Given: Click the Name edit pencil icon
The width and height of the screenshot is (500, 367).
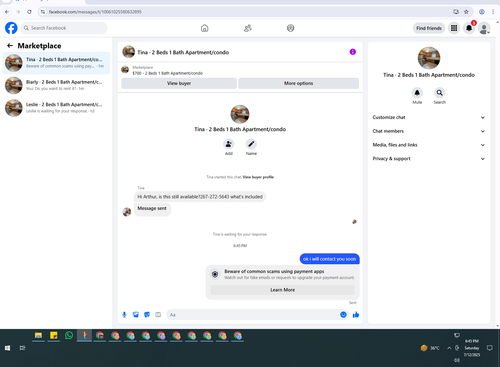Looking at the screenshot, I should click(251, 144).
